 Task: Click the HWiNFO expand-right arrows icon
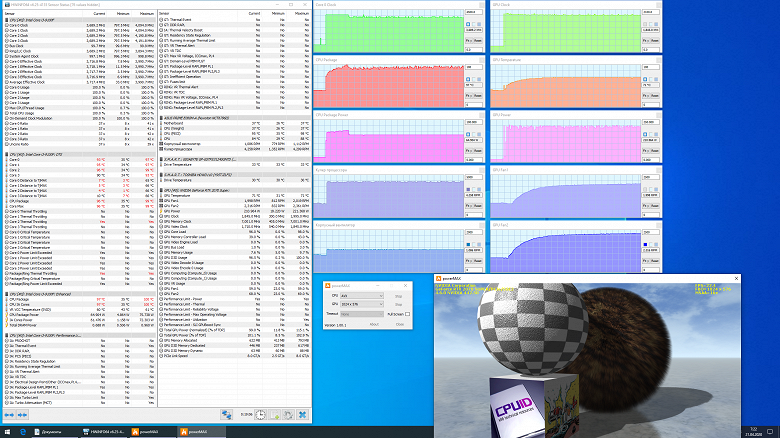point(22,415)
